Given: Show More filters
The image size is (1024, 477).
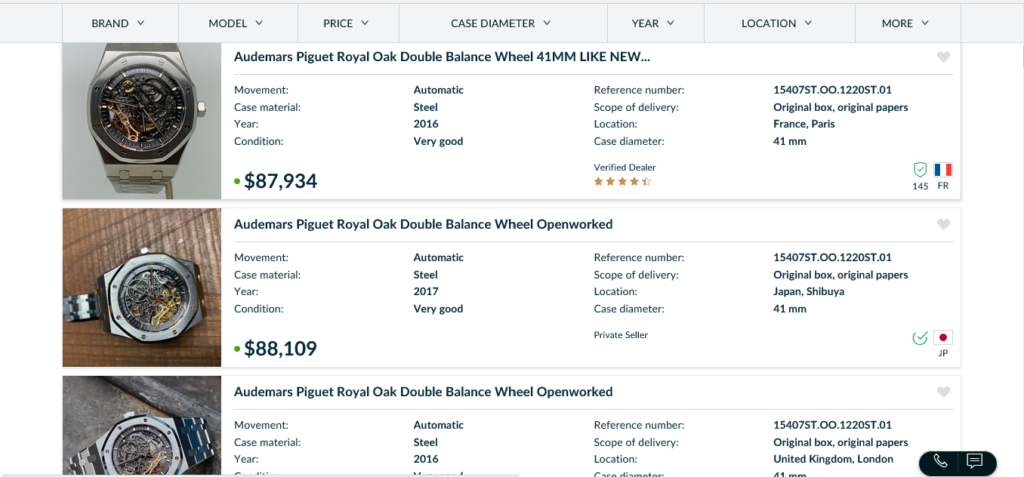Looking at the screenshot, I should click(x=906, y=23).
